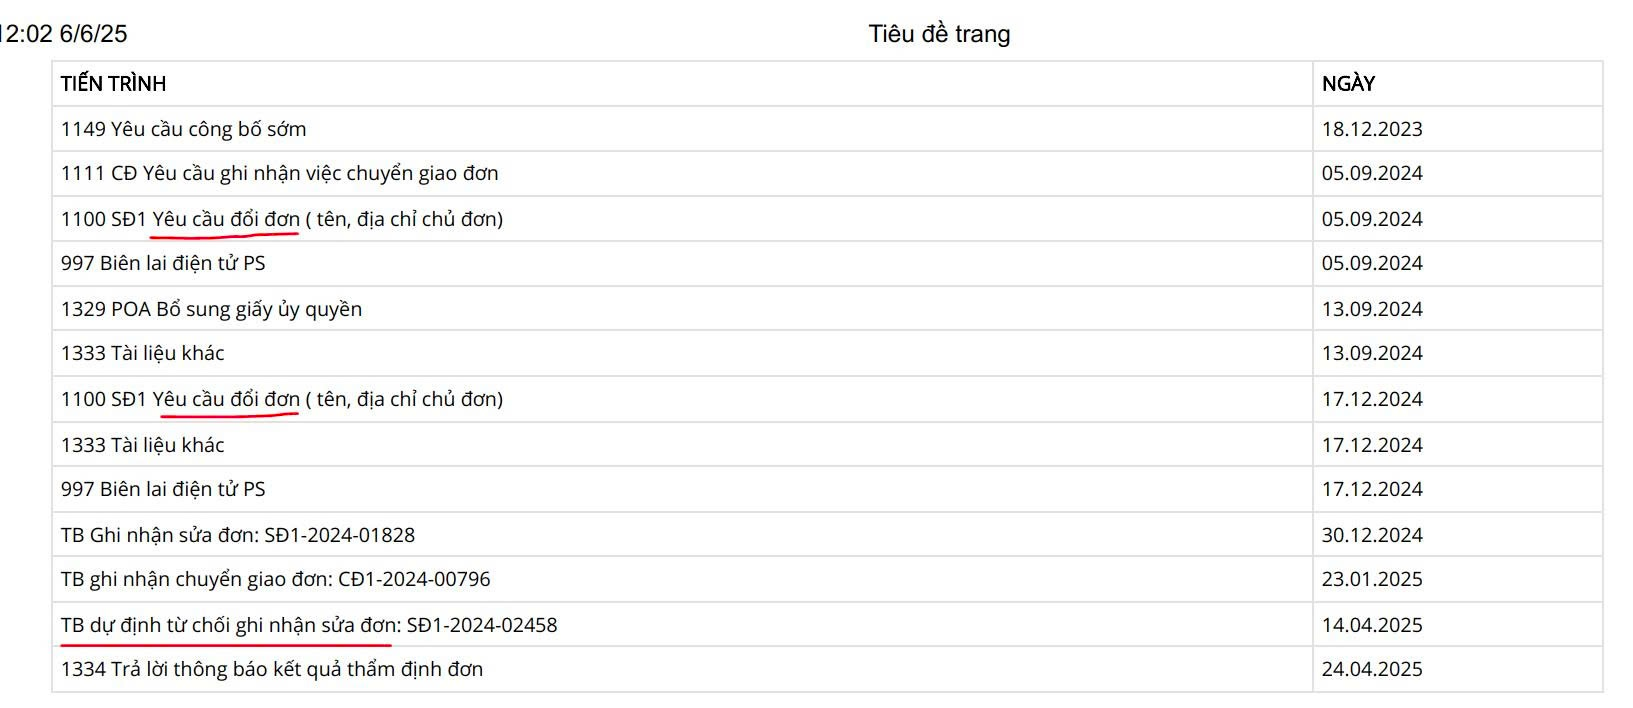This screenshot has width=1633, height=708.
Task: Click the NGÀY column header
Action: tap(1348, 84)
